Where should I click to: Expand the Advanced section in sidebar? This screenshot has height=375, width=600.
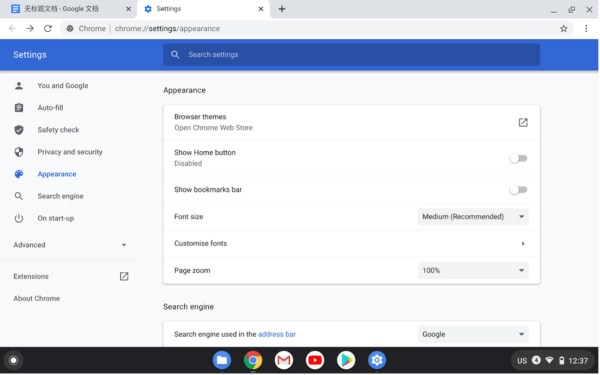(x=70, y=245)
